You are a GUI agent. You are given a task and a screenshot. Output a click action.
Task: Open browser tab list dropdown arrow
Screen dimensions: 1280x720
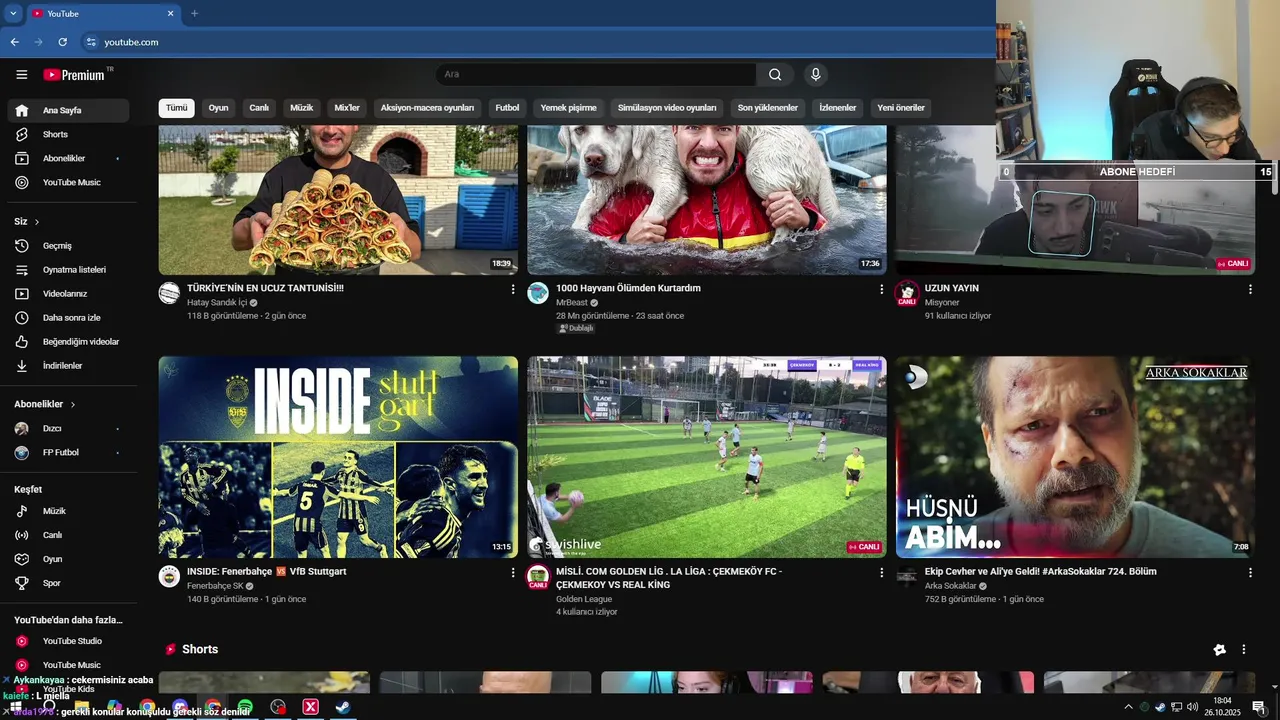pos(13,14)
